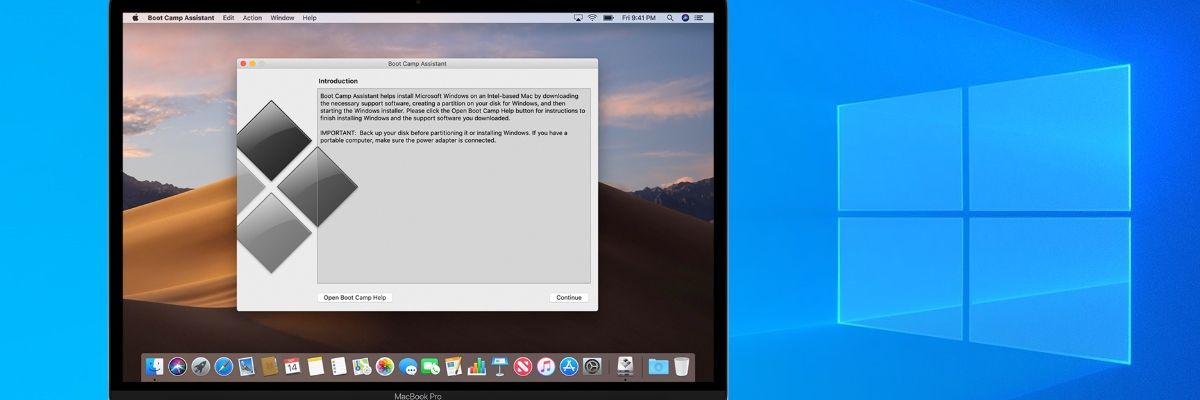Click the Fri 9:41 PM clock
This screenshot has height=400, width=1200.
click(639, 18)
